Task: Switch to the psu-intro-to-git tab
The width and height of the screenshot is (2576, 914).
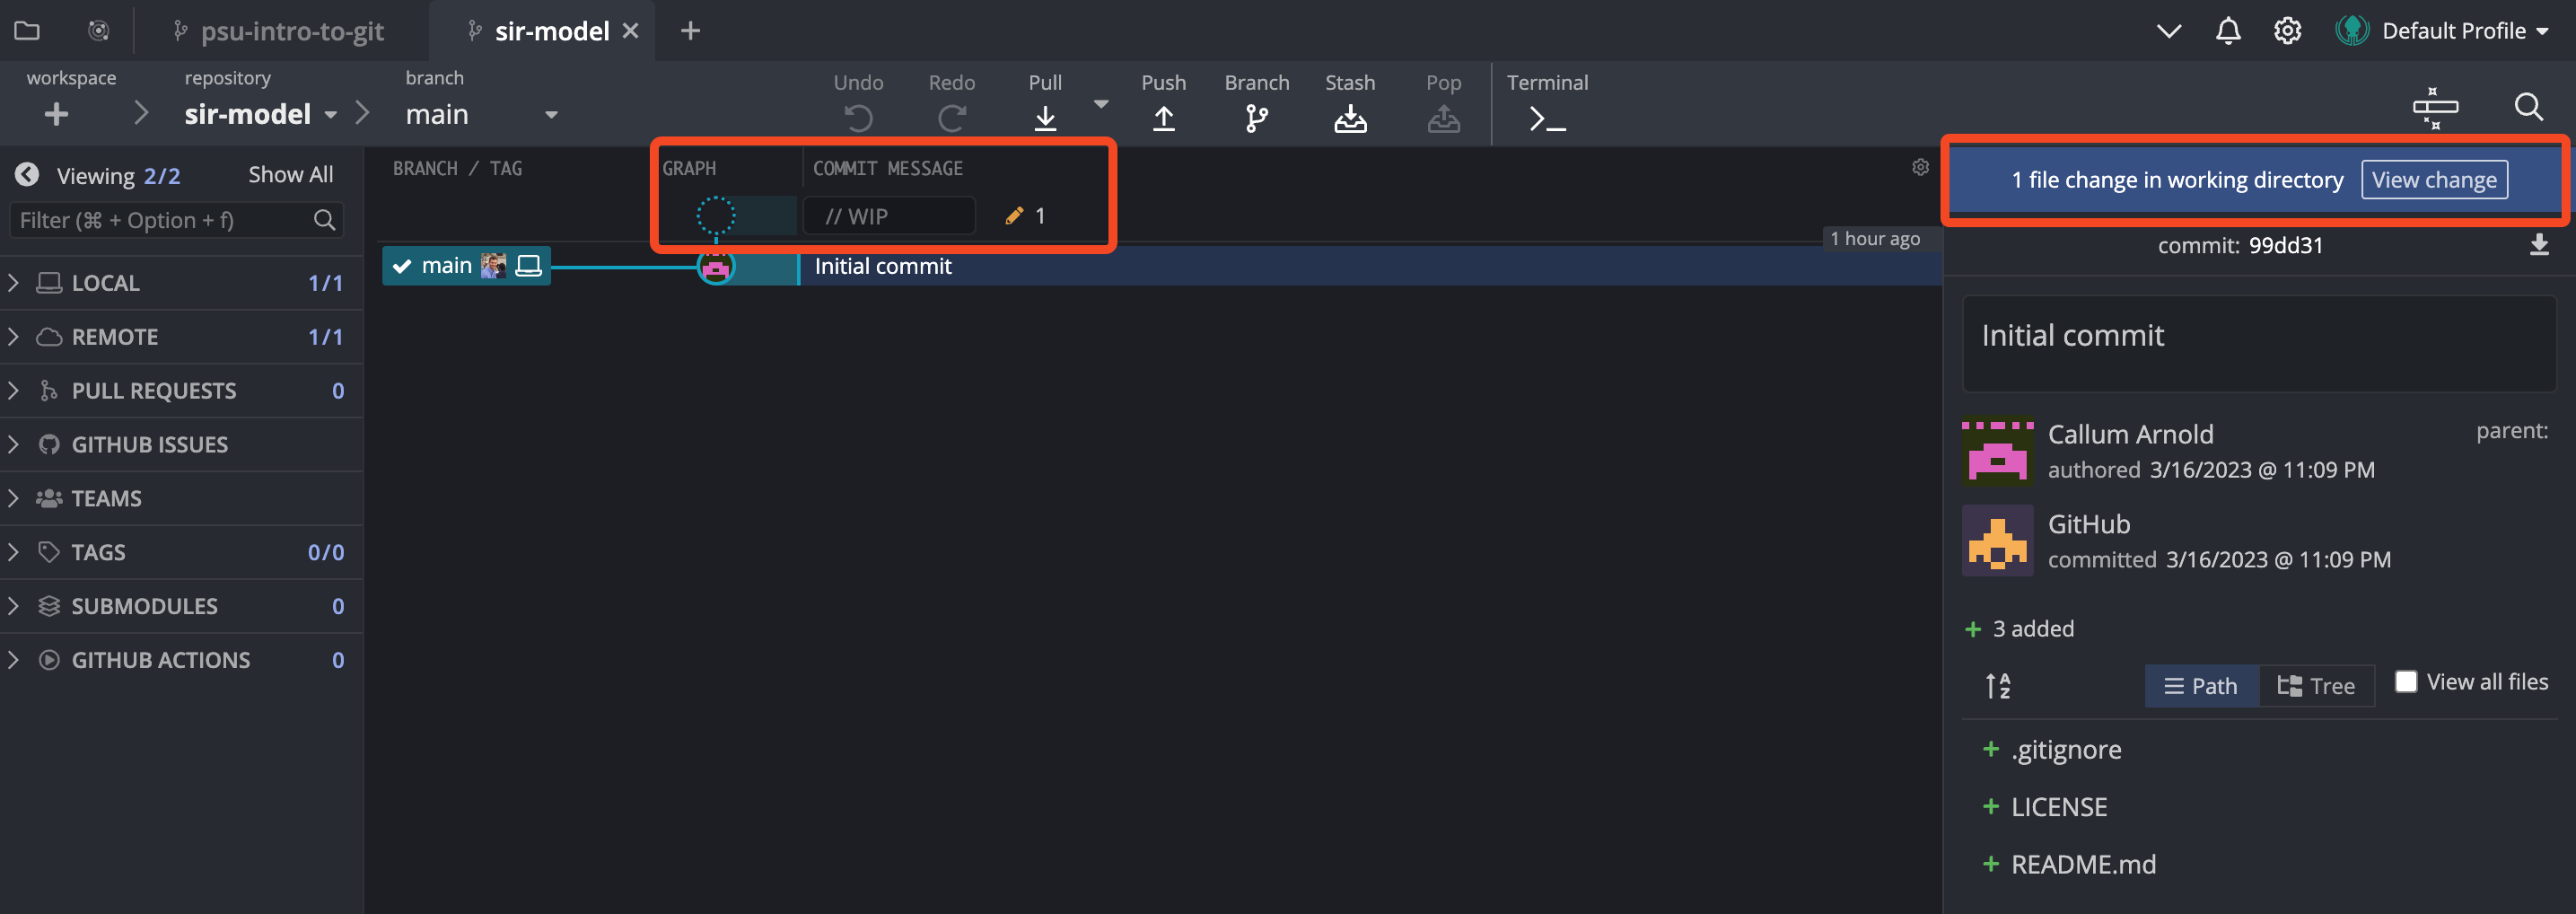Action: pos(291,31)
